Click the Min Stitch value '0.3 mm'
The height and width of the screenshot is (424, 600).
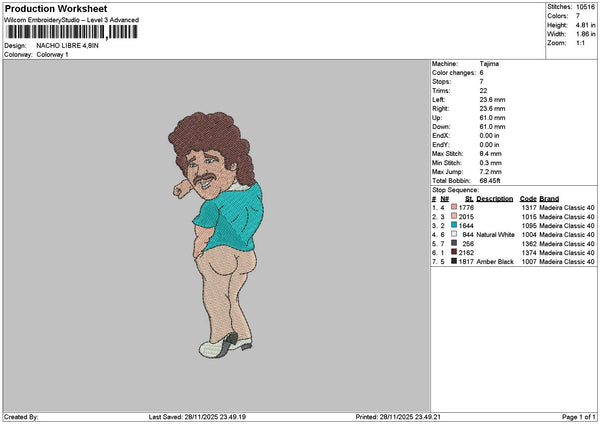(x=491, y=163)
